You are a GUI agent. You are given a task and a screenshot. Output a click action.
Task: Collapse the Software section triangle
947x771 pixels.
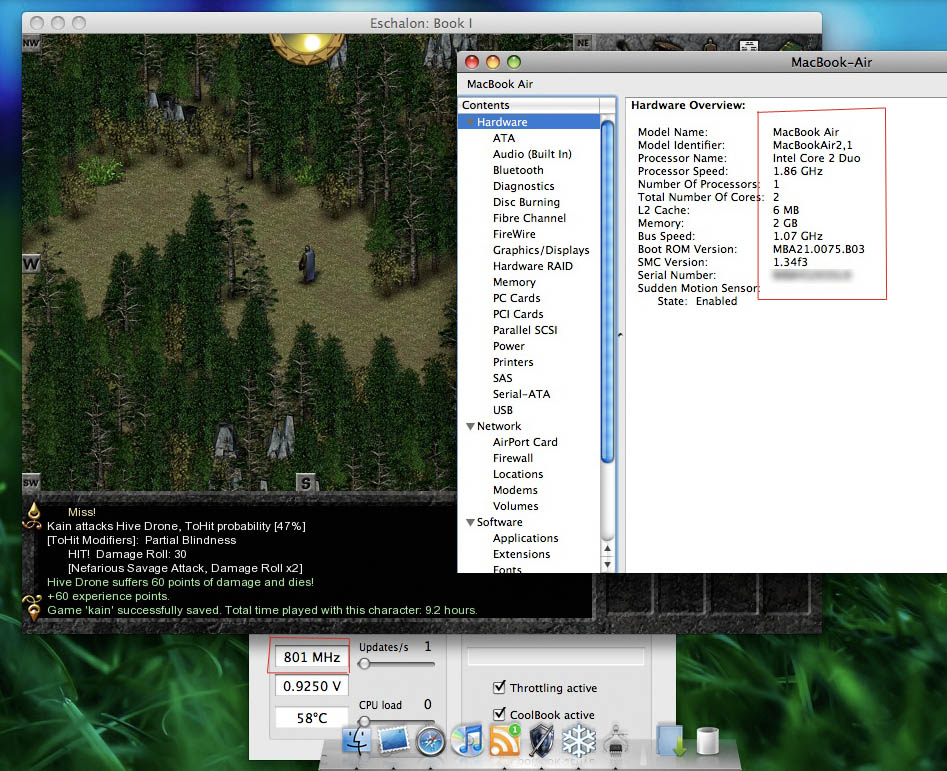pyautogui.click(x=470, y=522)
